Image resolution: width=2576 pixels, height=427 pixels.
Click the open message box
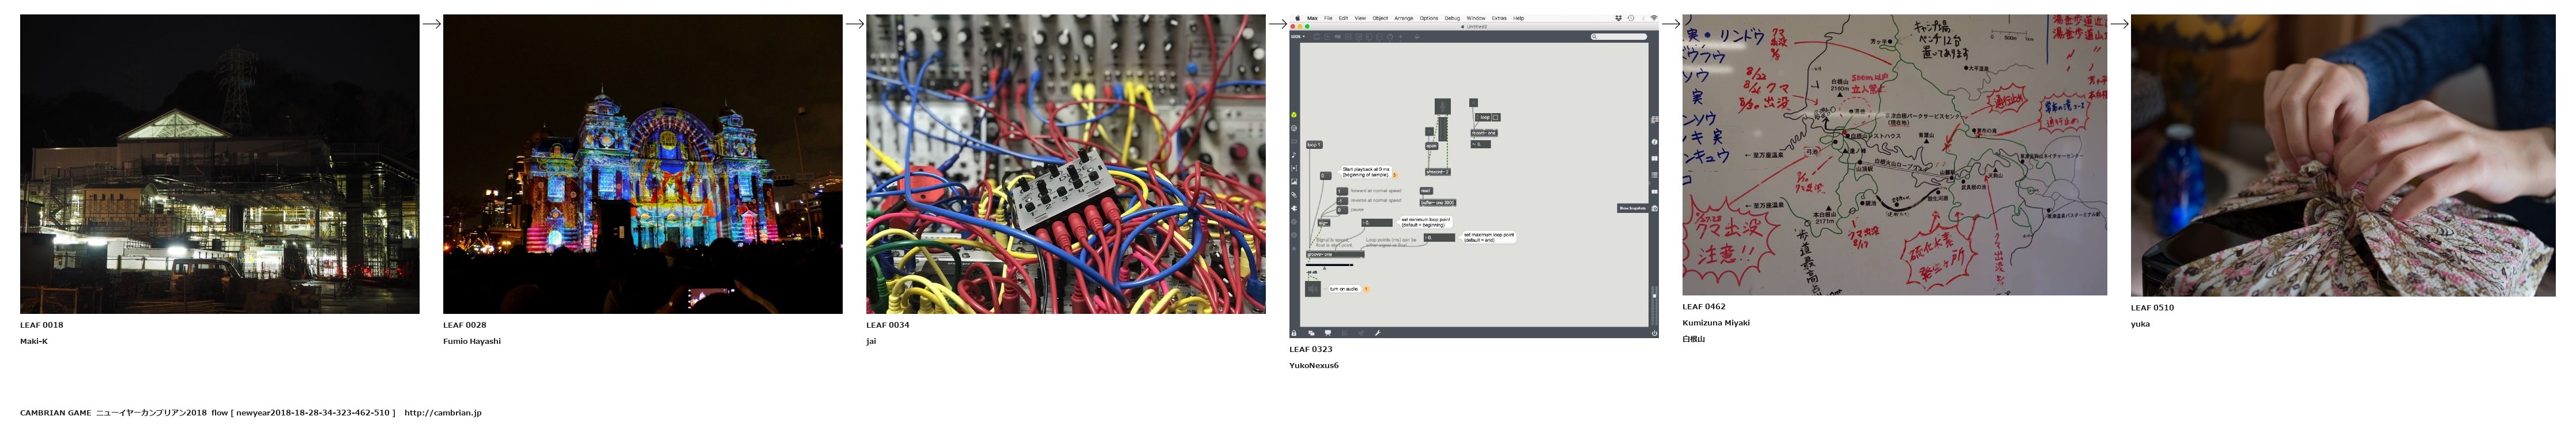[x=1431, y=146]
